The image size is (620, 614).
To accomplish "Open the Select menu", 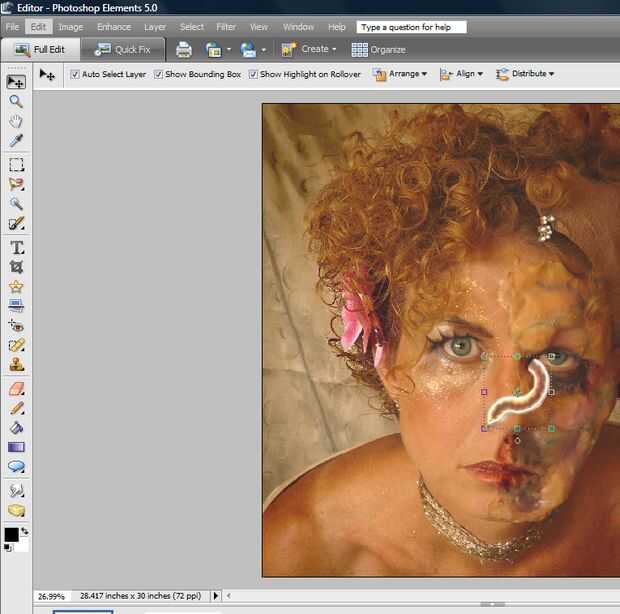I will pos(192,27).
